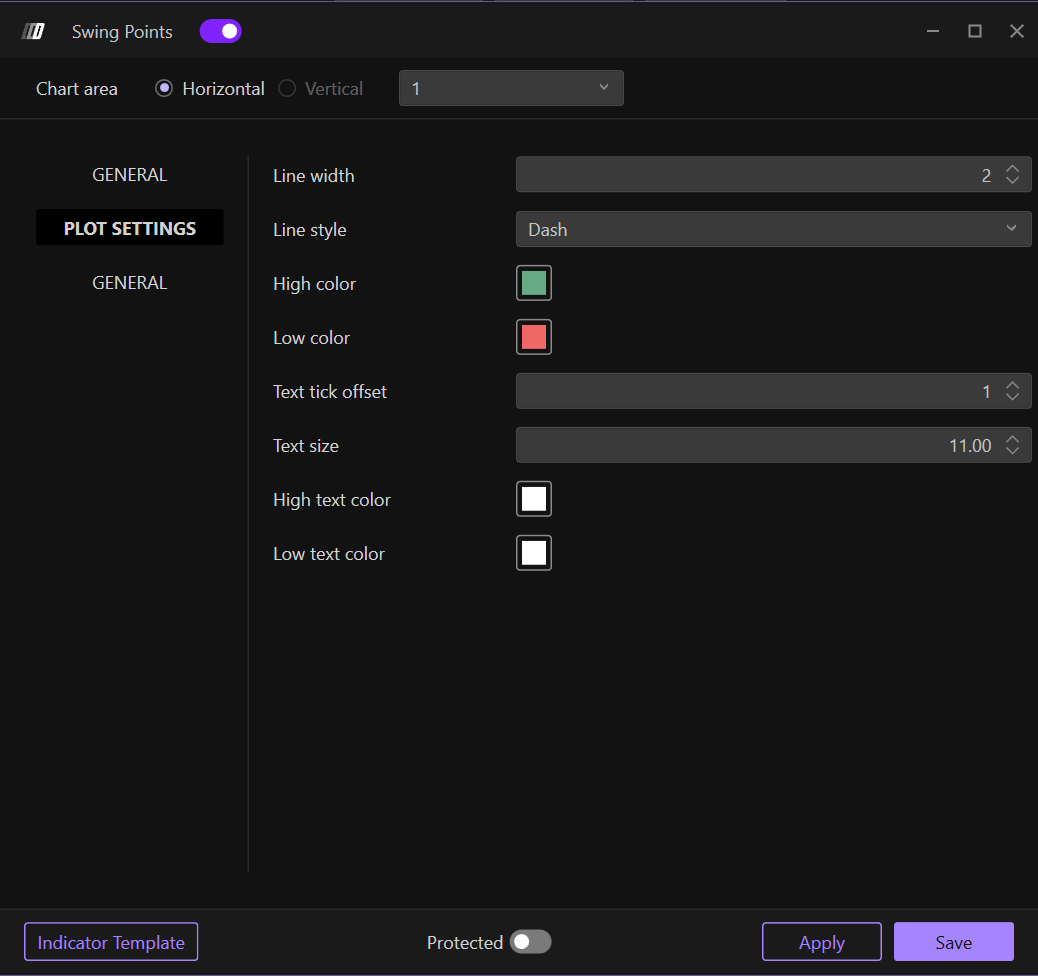1038x976 pixels.
Task: Enable the Protected toggle
Action: click(x=530, y=942)
